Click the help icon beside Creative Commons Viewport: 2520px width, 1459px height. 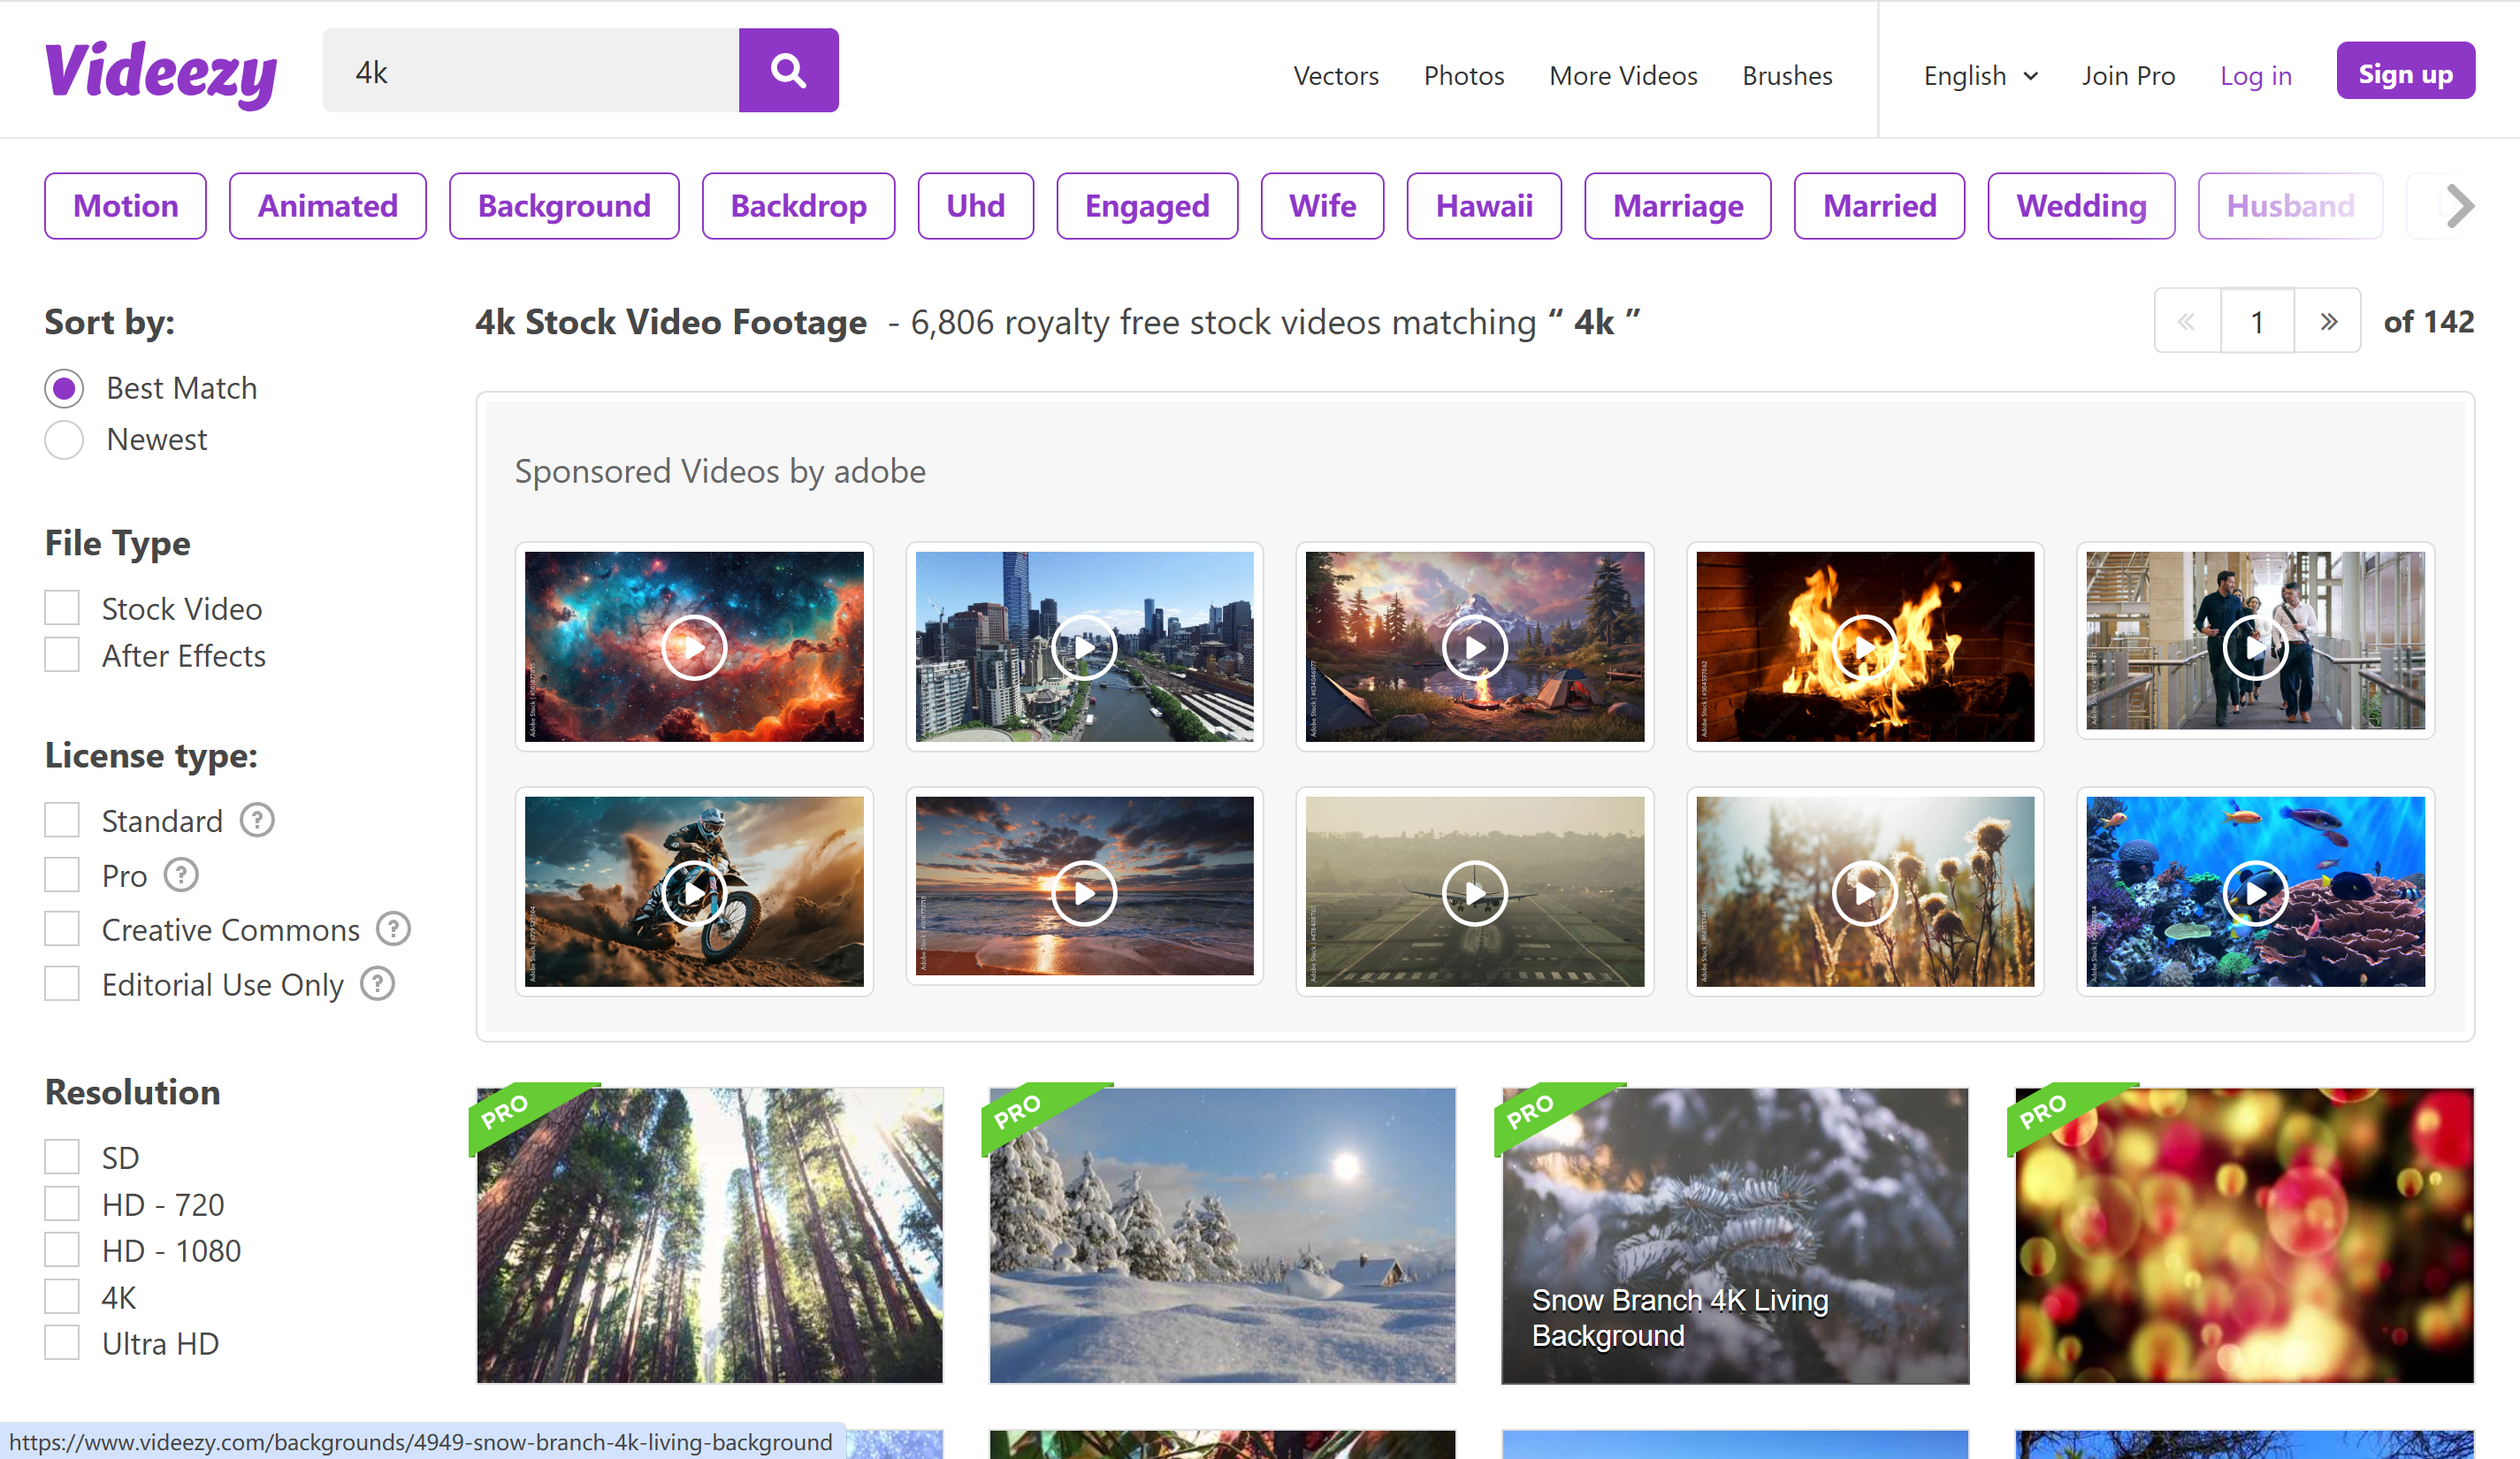point(393,929)
